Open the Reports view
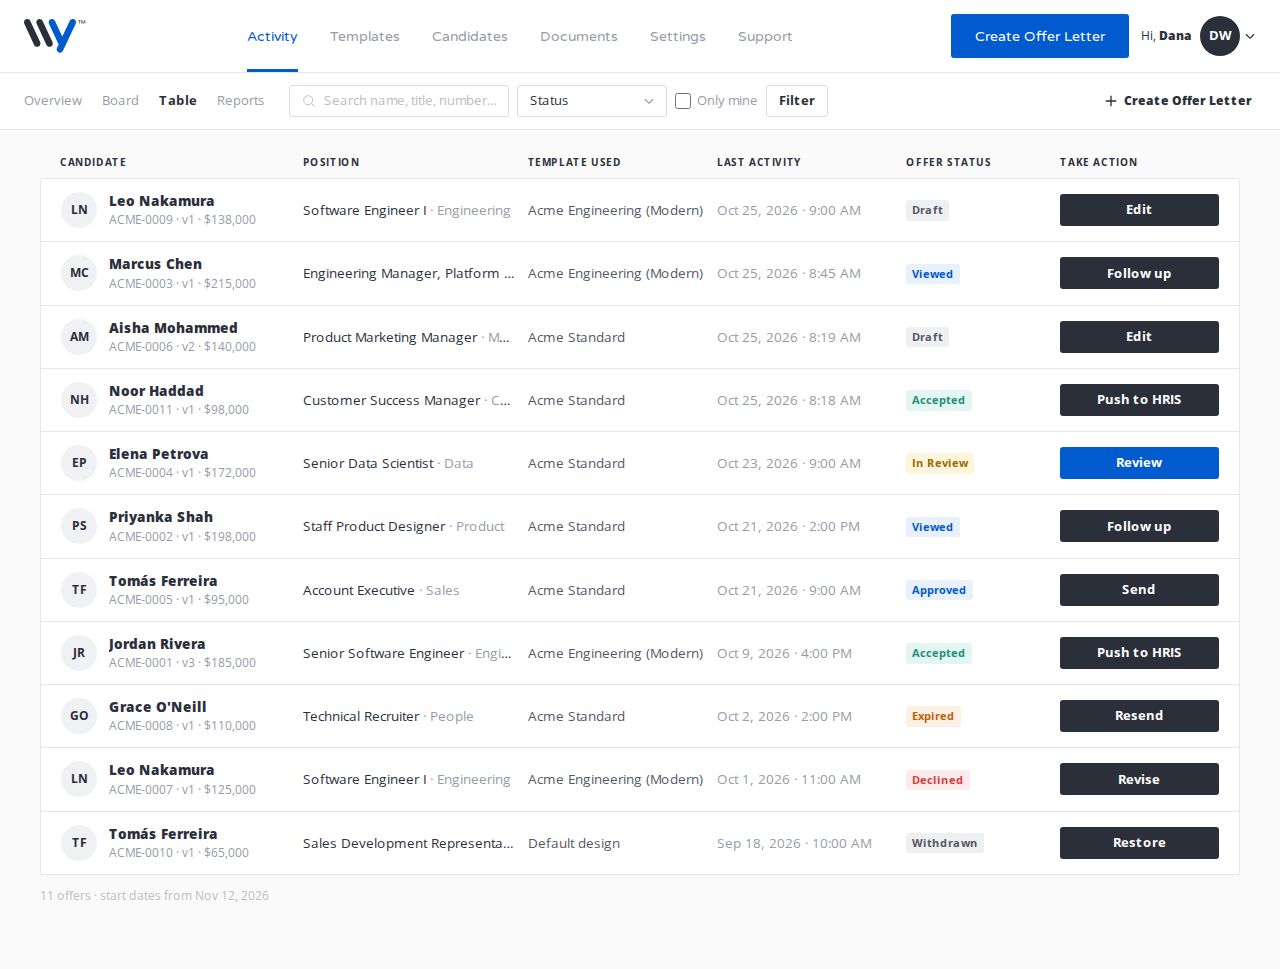This screenshot has height=969, width=1280. 240,101
